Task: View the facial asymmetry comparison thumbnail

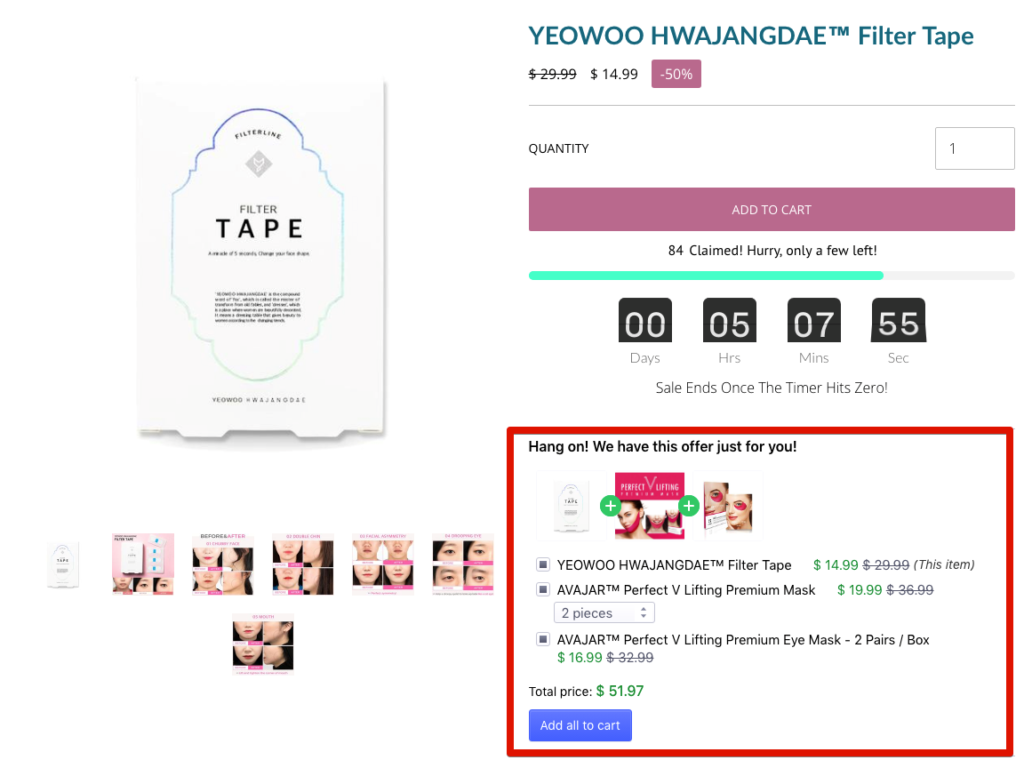Action: coord(383,563)
